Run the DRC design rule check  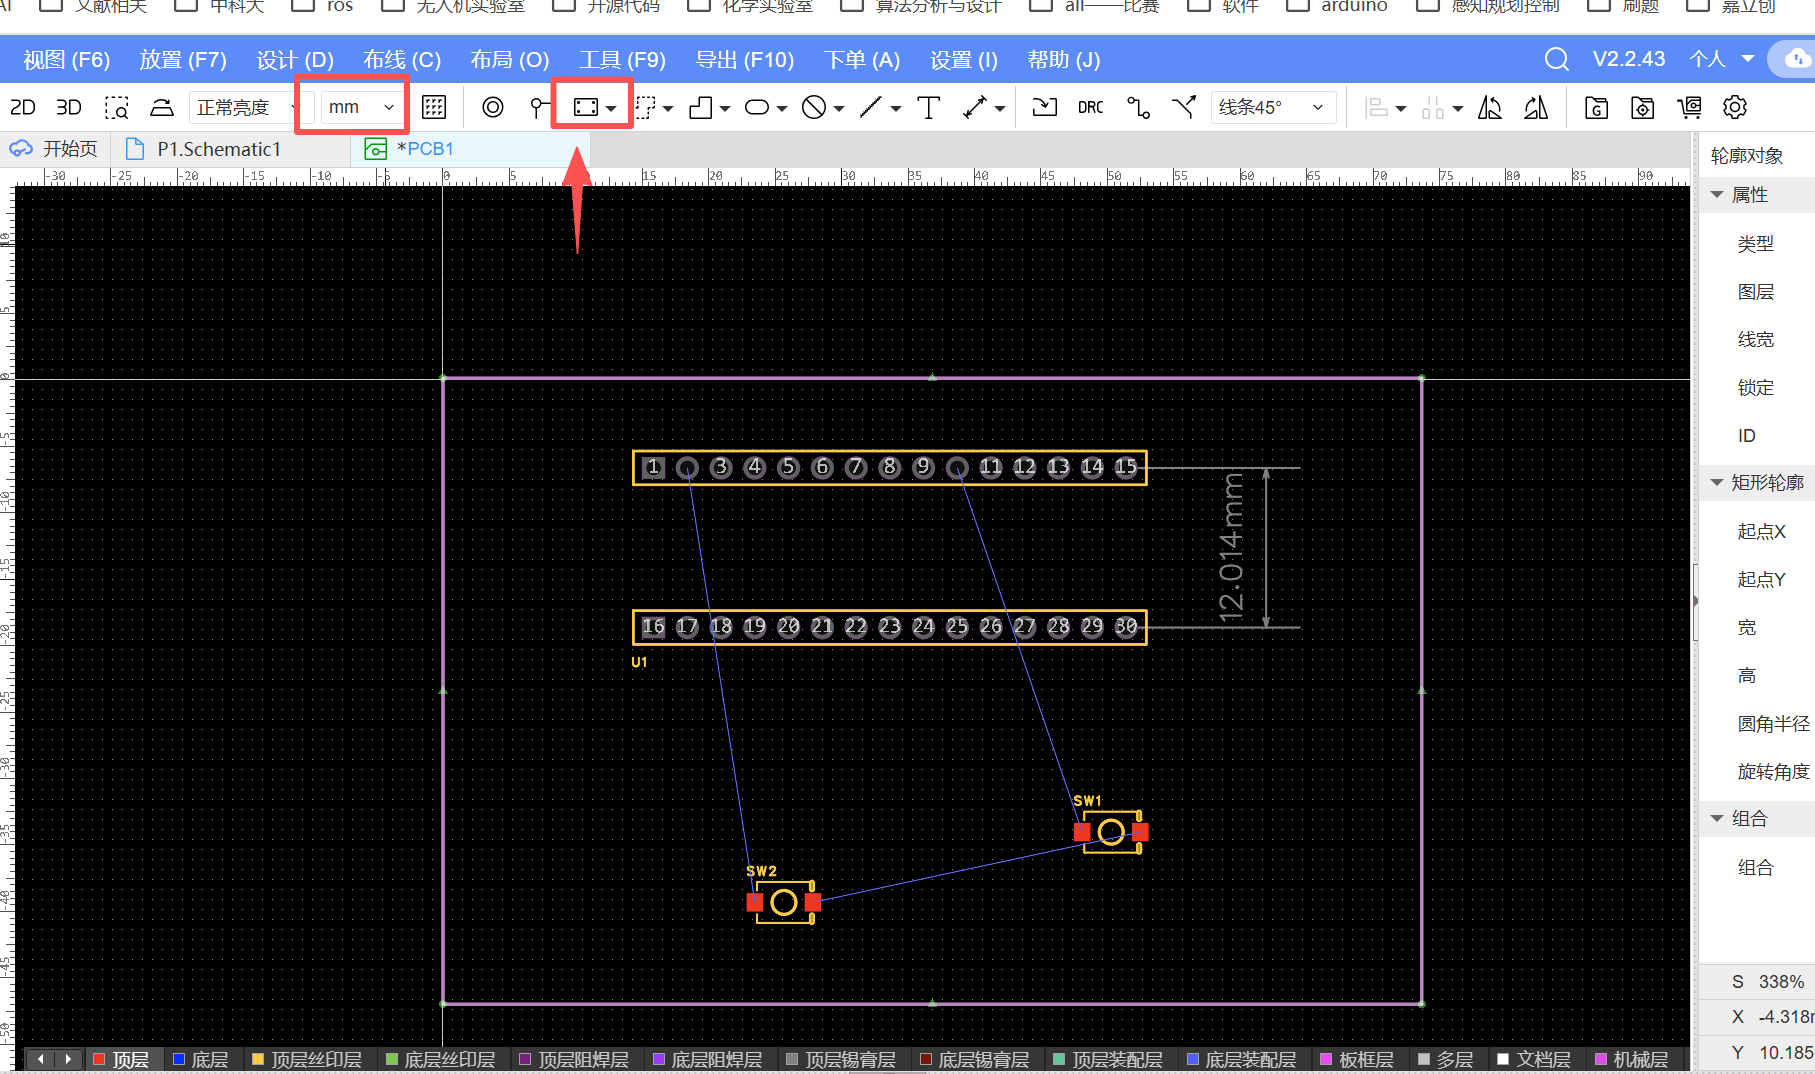1091,107
